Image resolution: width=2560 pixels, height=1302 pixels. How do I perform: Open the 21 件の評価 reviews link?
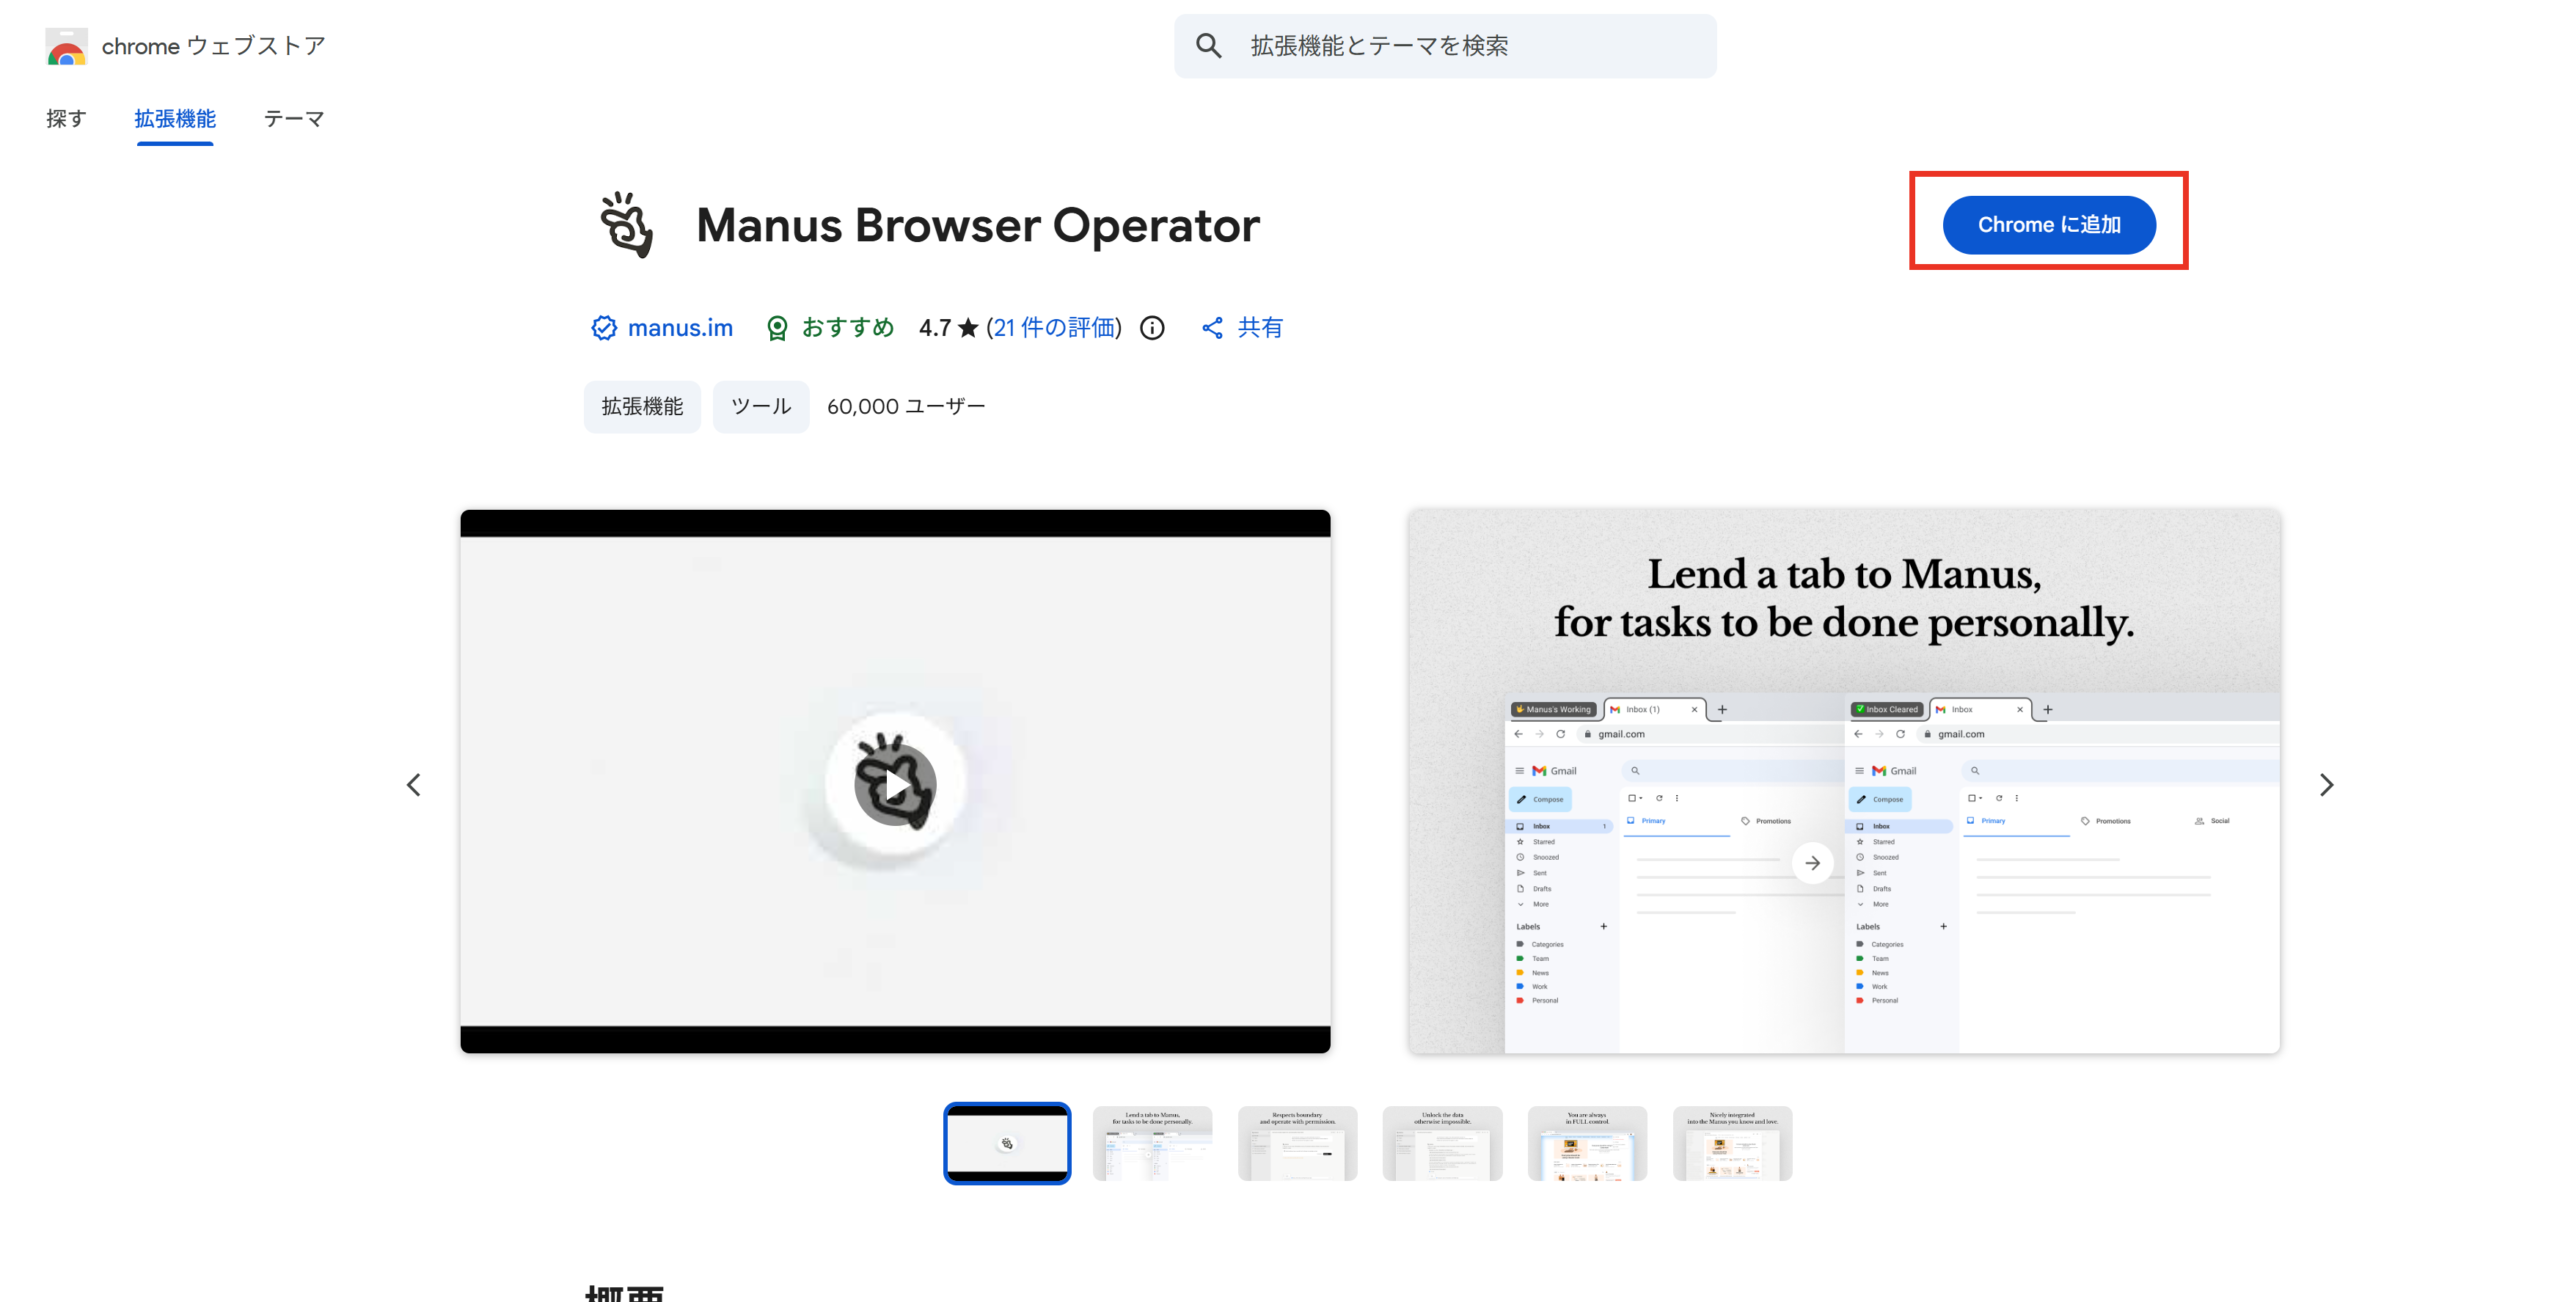point(1053,328)
